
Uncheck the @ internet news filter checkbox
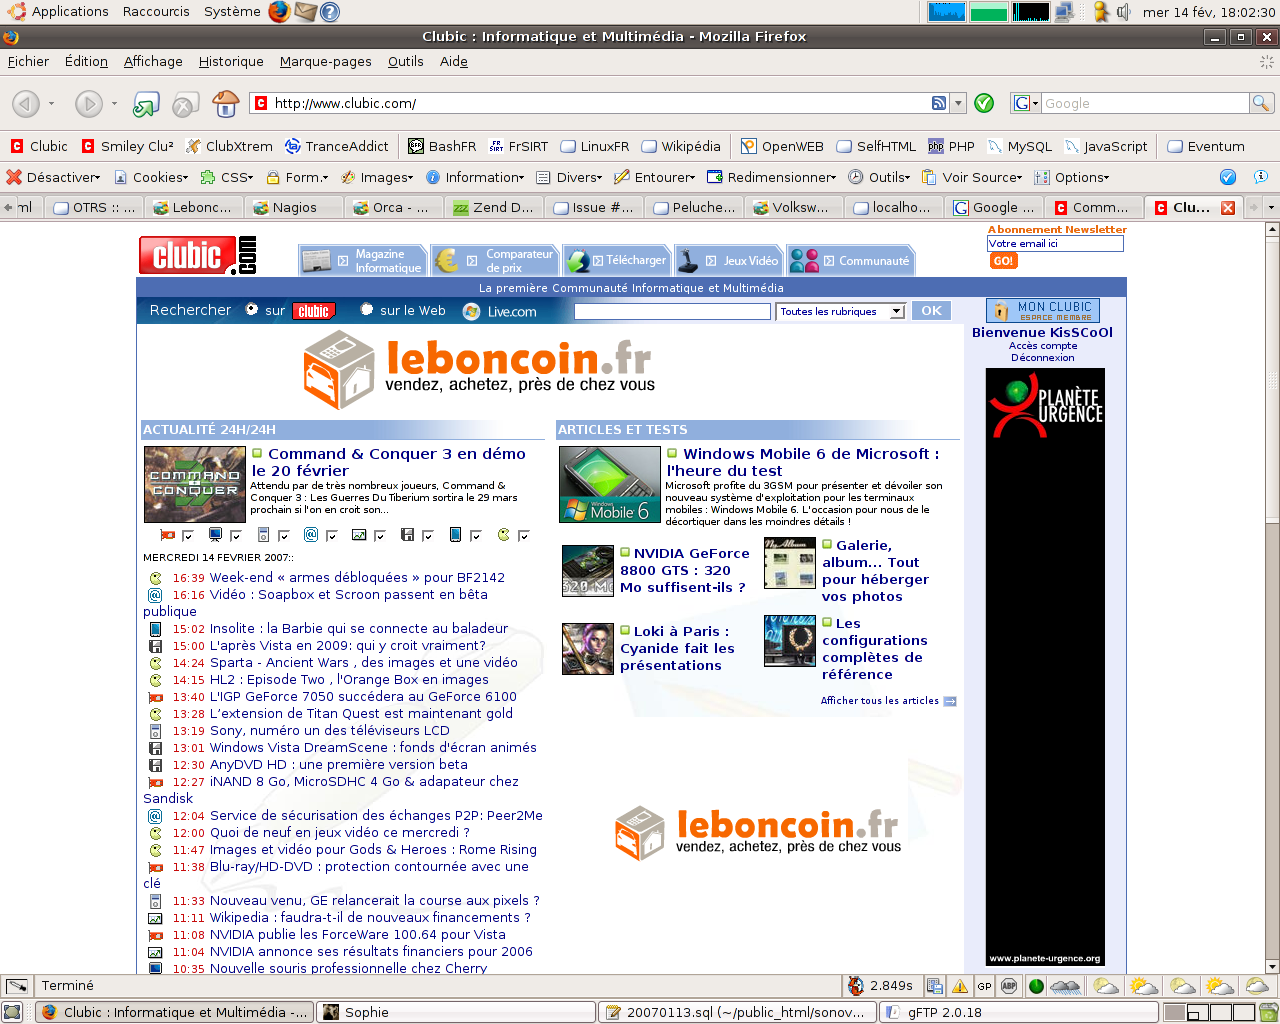pyautogui.click(x=331, y=536)
